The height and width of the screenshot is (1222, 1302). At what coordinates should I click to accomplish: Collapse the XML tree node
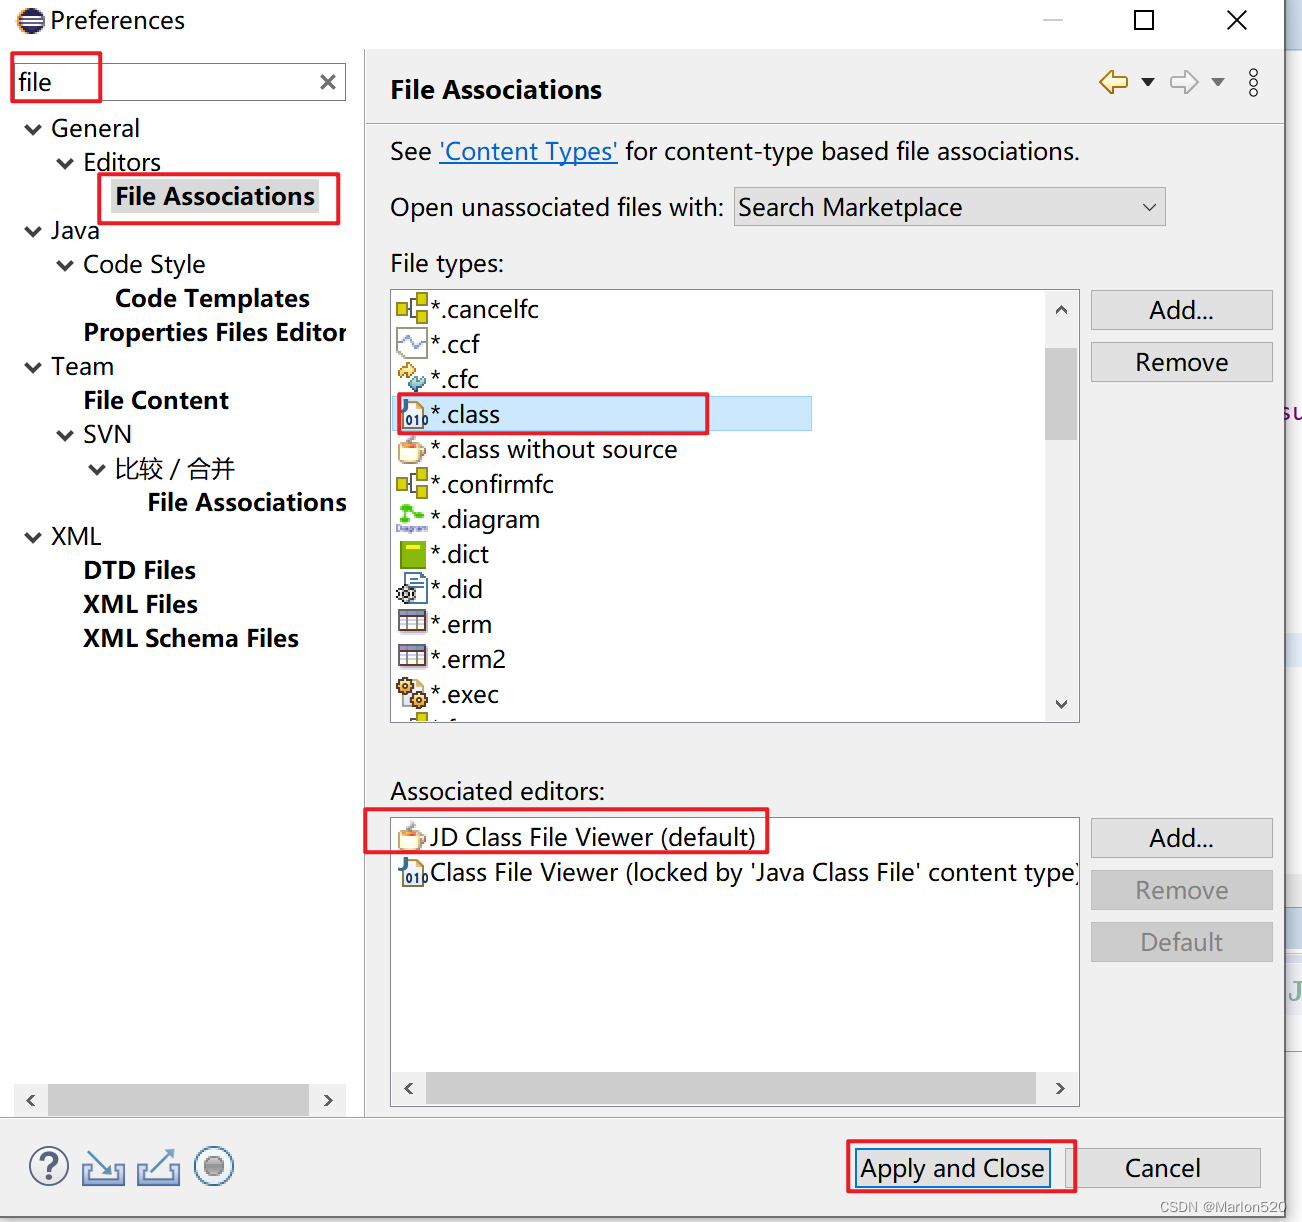(x=33, y=537)
